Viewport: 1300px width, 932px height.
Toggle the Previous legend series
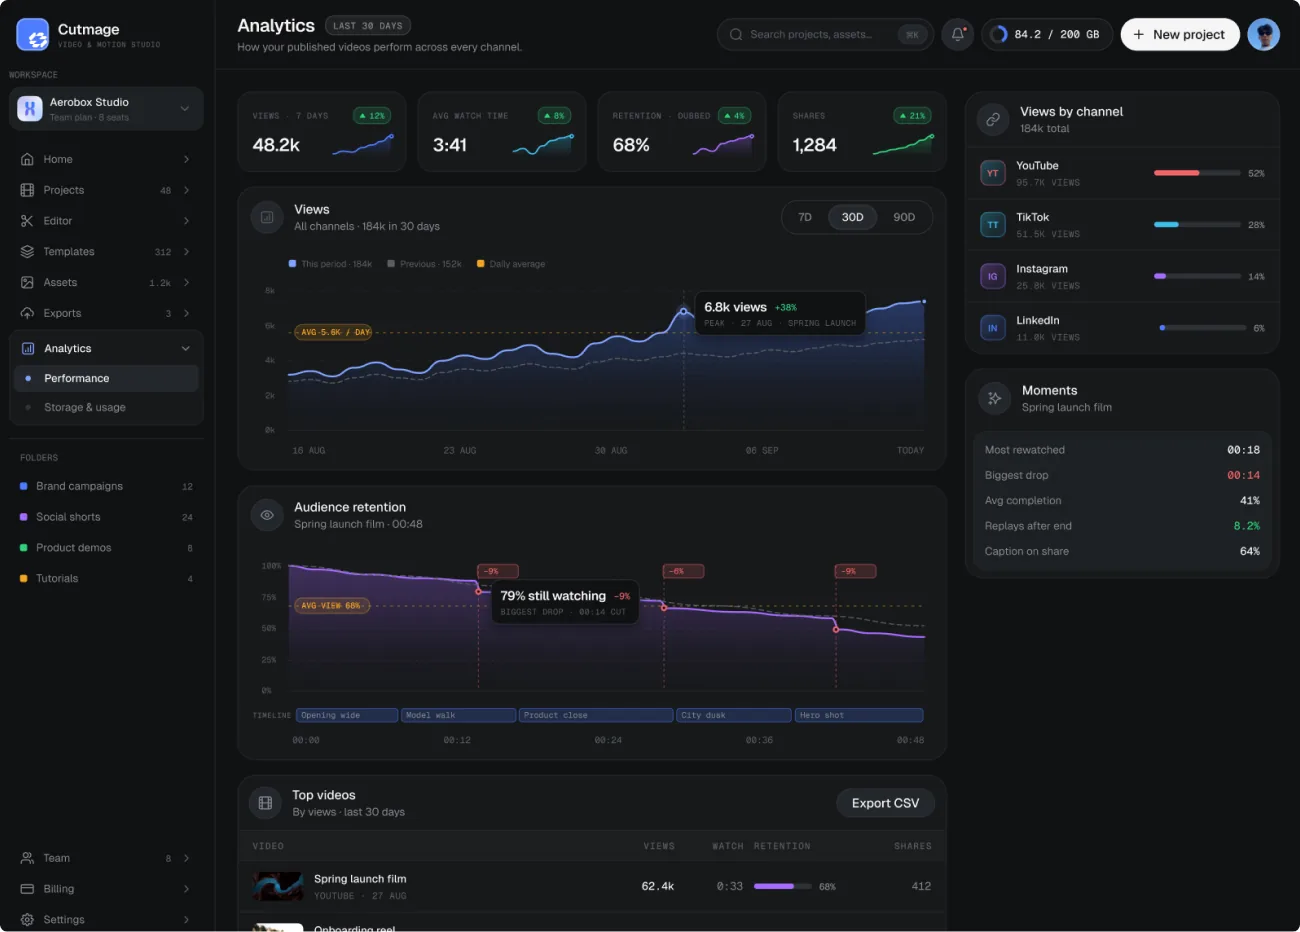[x=424, y=265]
